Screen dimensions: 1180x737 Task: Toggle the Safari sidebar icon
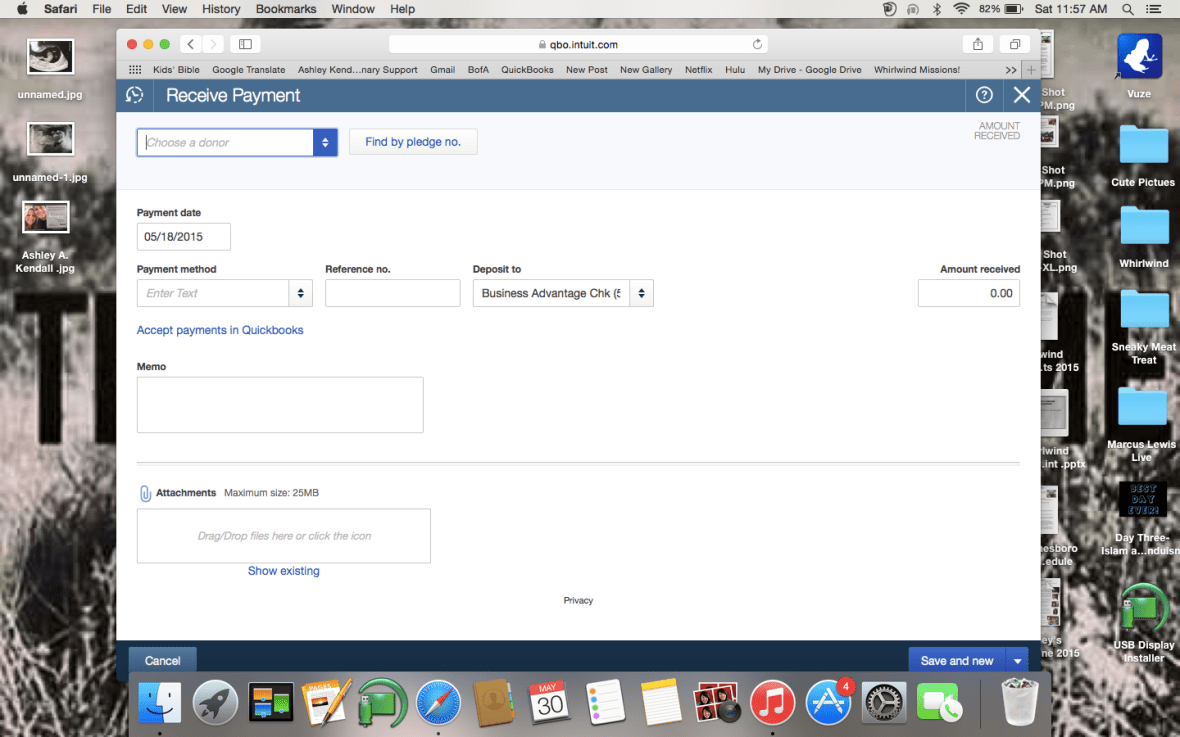click(245, 44)
